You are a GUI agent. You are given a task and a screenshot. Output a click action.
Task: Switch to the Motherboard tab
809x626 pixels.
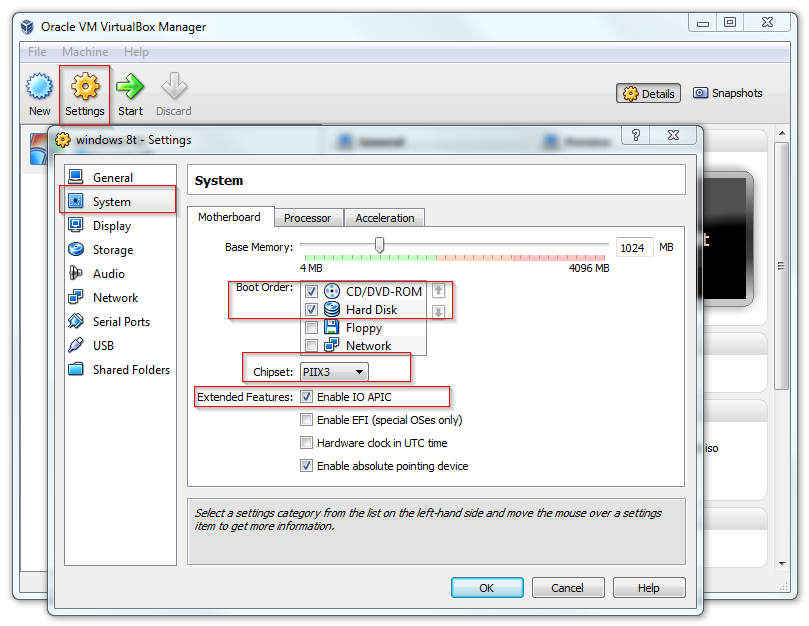point(230,217)
